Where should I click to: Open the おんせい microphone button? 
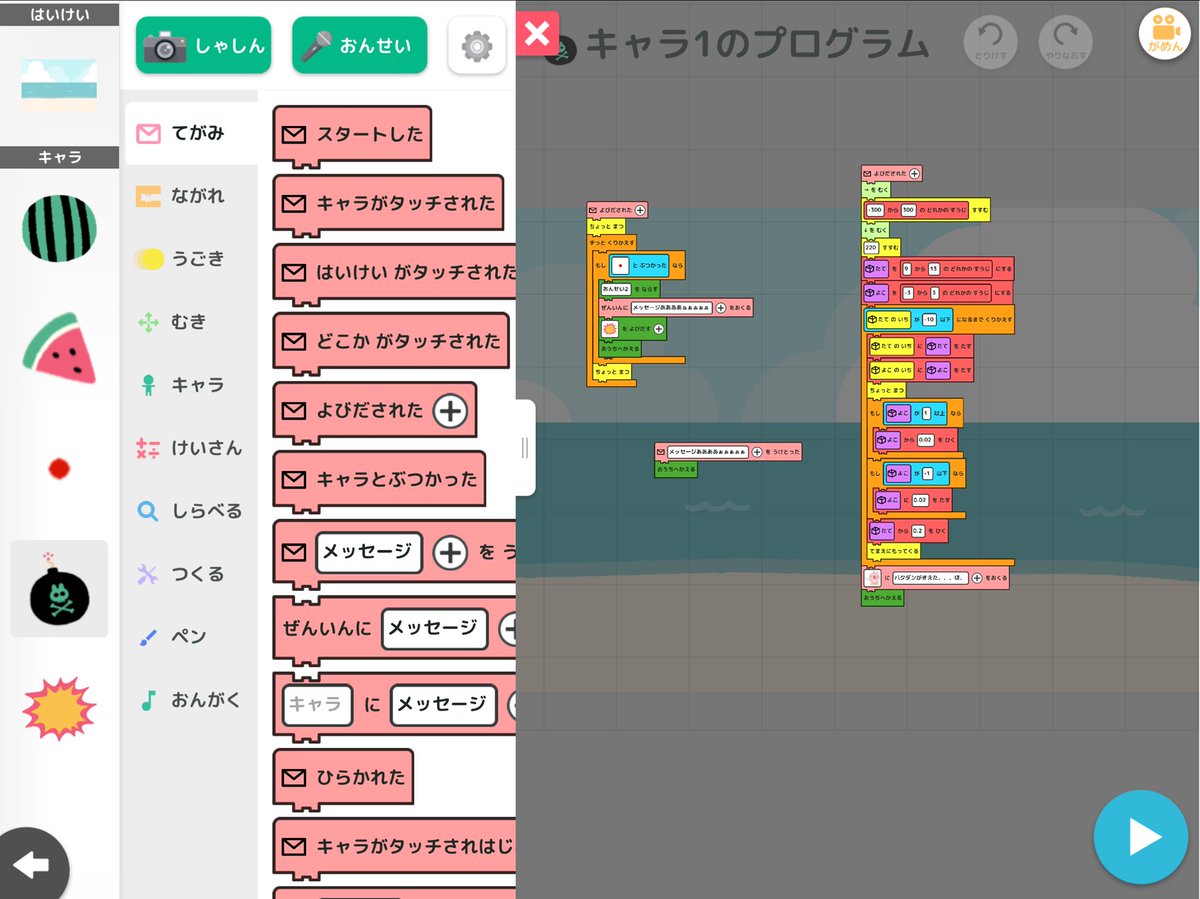pyautogui.click(x=359, y=45)
